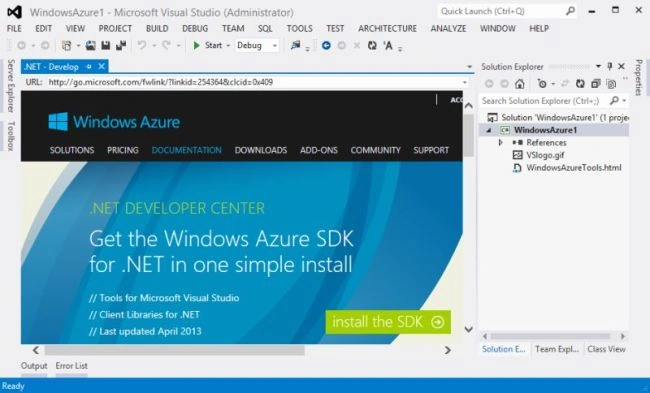The width and height of the screenshot is (650, 393).
Task: Open the Debug configuration dropdown
Action: pos(274,46)
